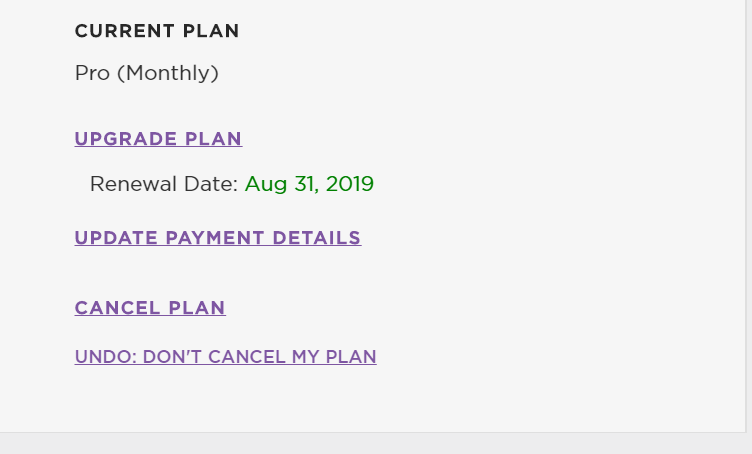Update payment details for the subscription

[x=217, y=238]
